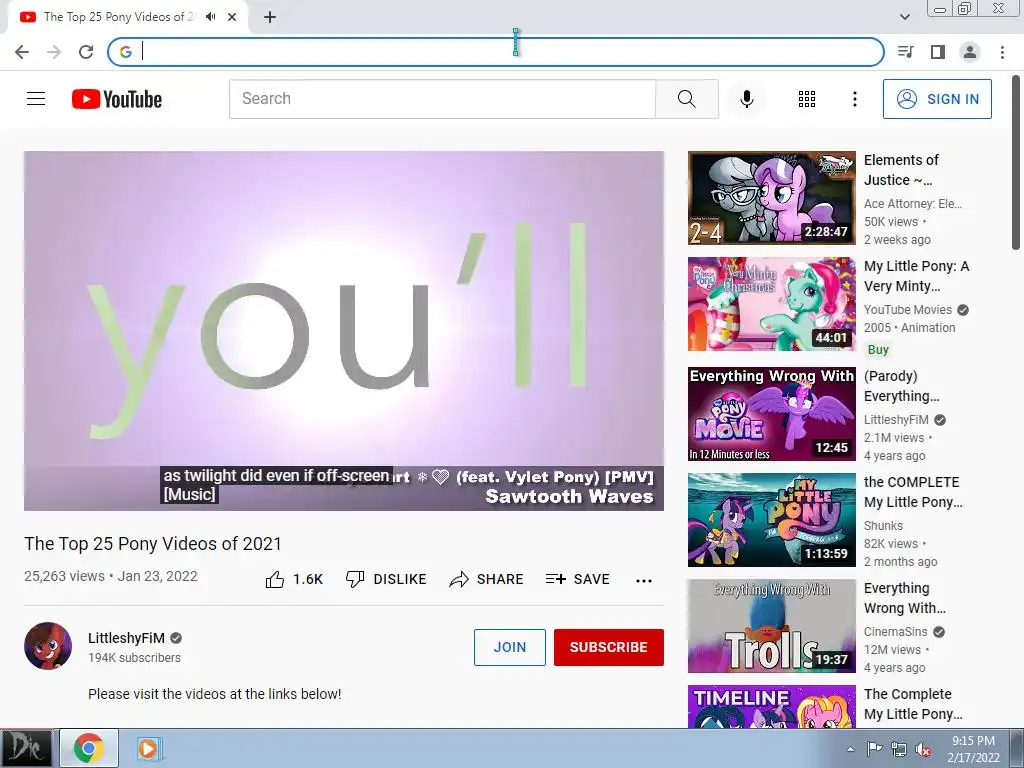SAVE video to a playlist
This screenshot has height=768, width=1024.
[577, 579]
